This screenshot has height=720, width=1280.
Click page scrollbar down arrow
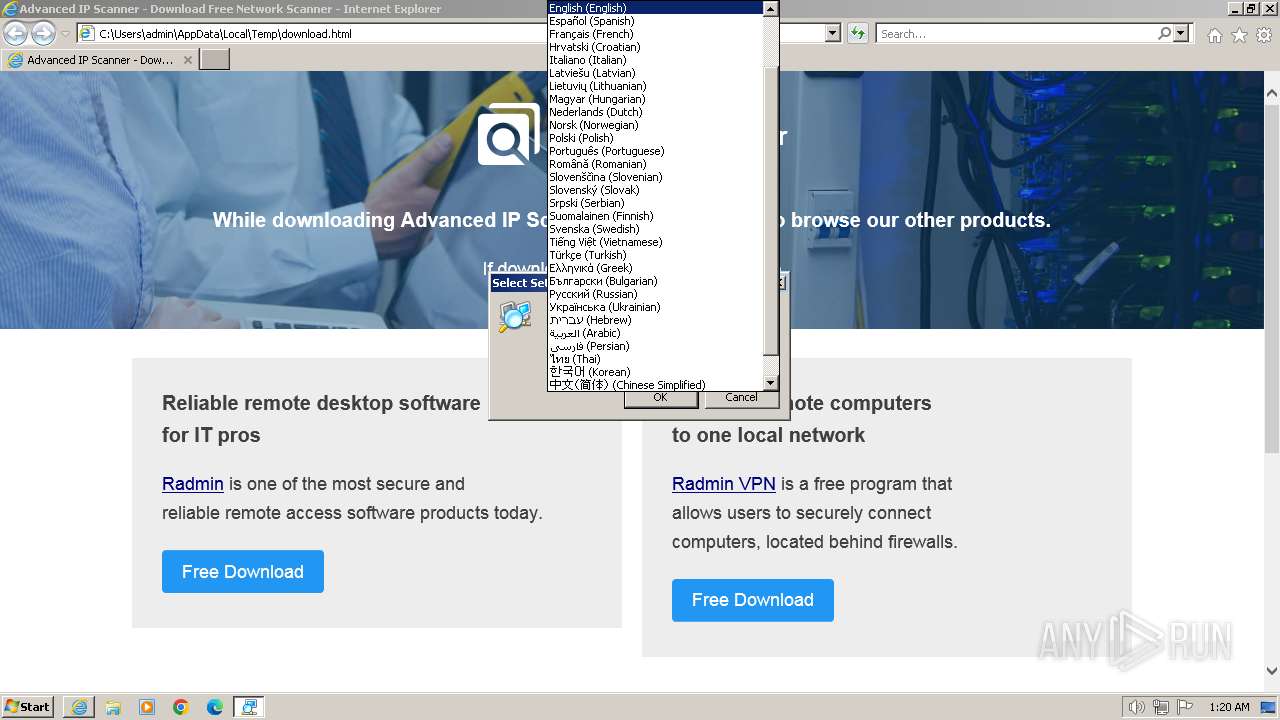(1272, 672)
